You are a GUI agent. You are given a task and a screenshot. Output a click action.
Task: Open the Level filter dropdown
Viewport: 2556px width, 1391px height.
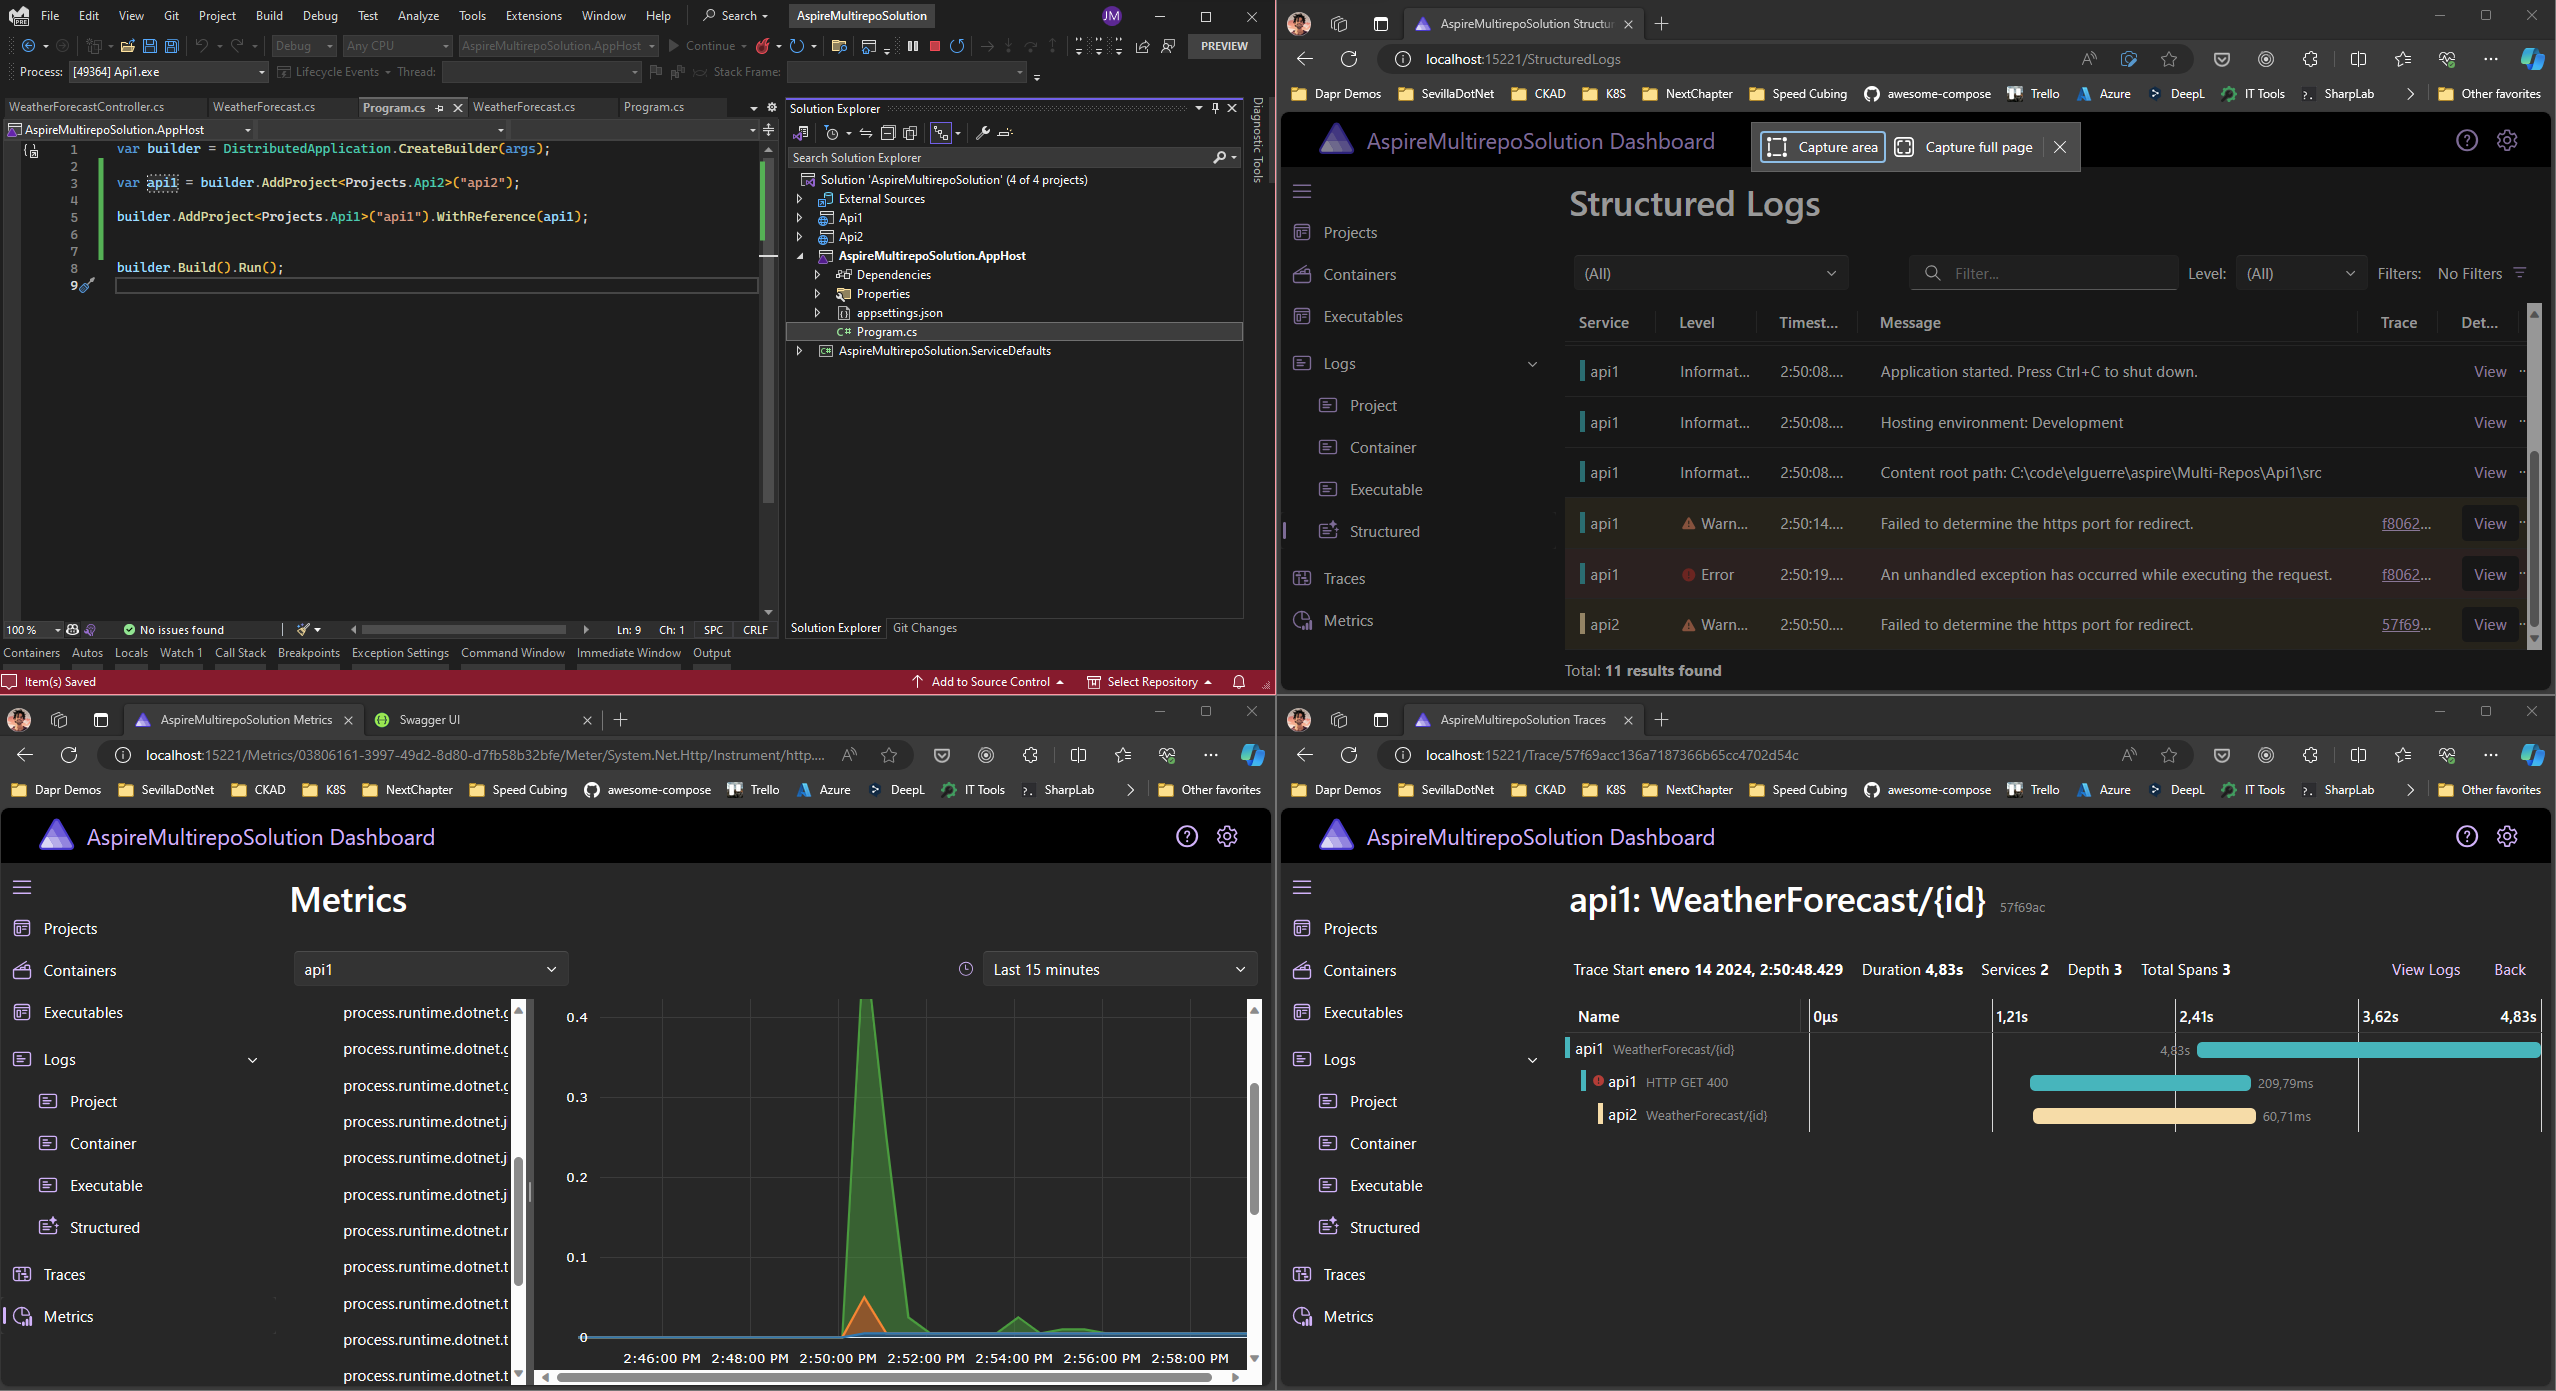(2300, 274)
